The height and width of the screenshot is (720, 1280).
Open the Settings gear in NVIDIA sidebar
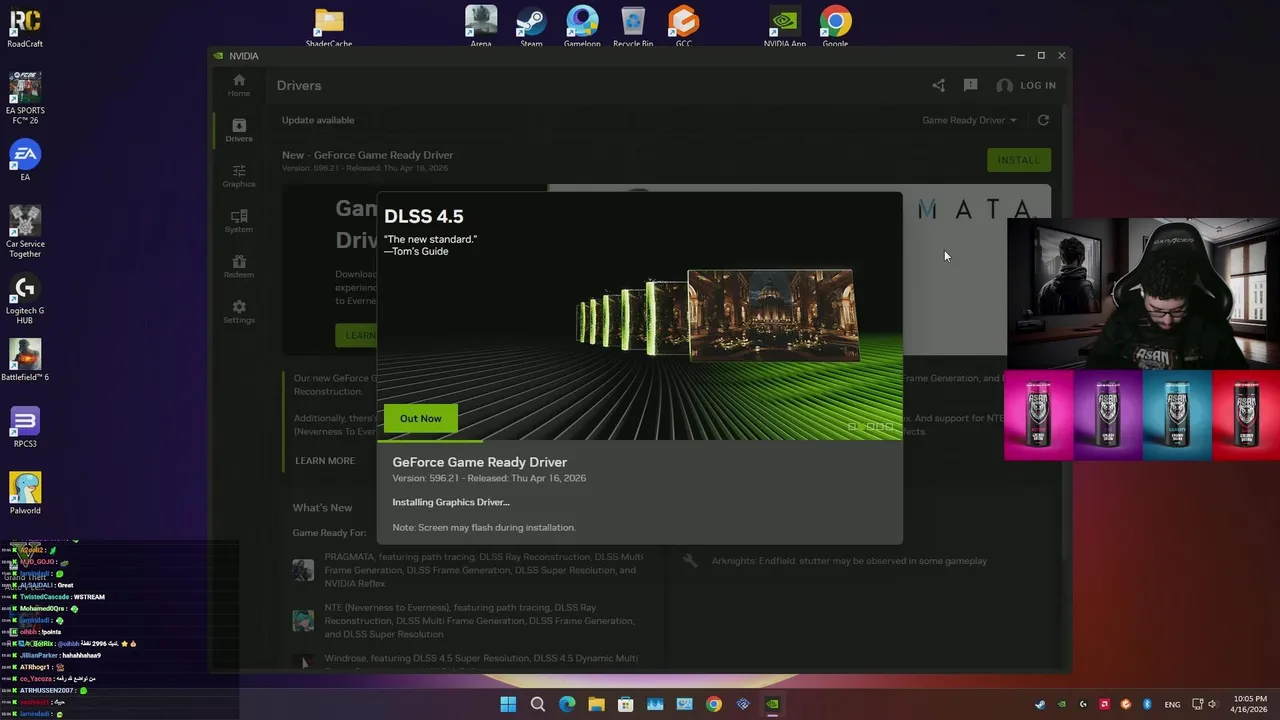point(238,311)
